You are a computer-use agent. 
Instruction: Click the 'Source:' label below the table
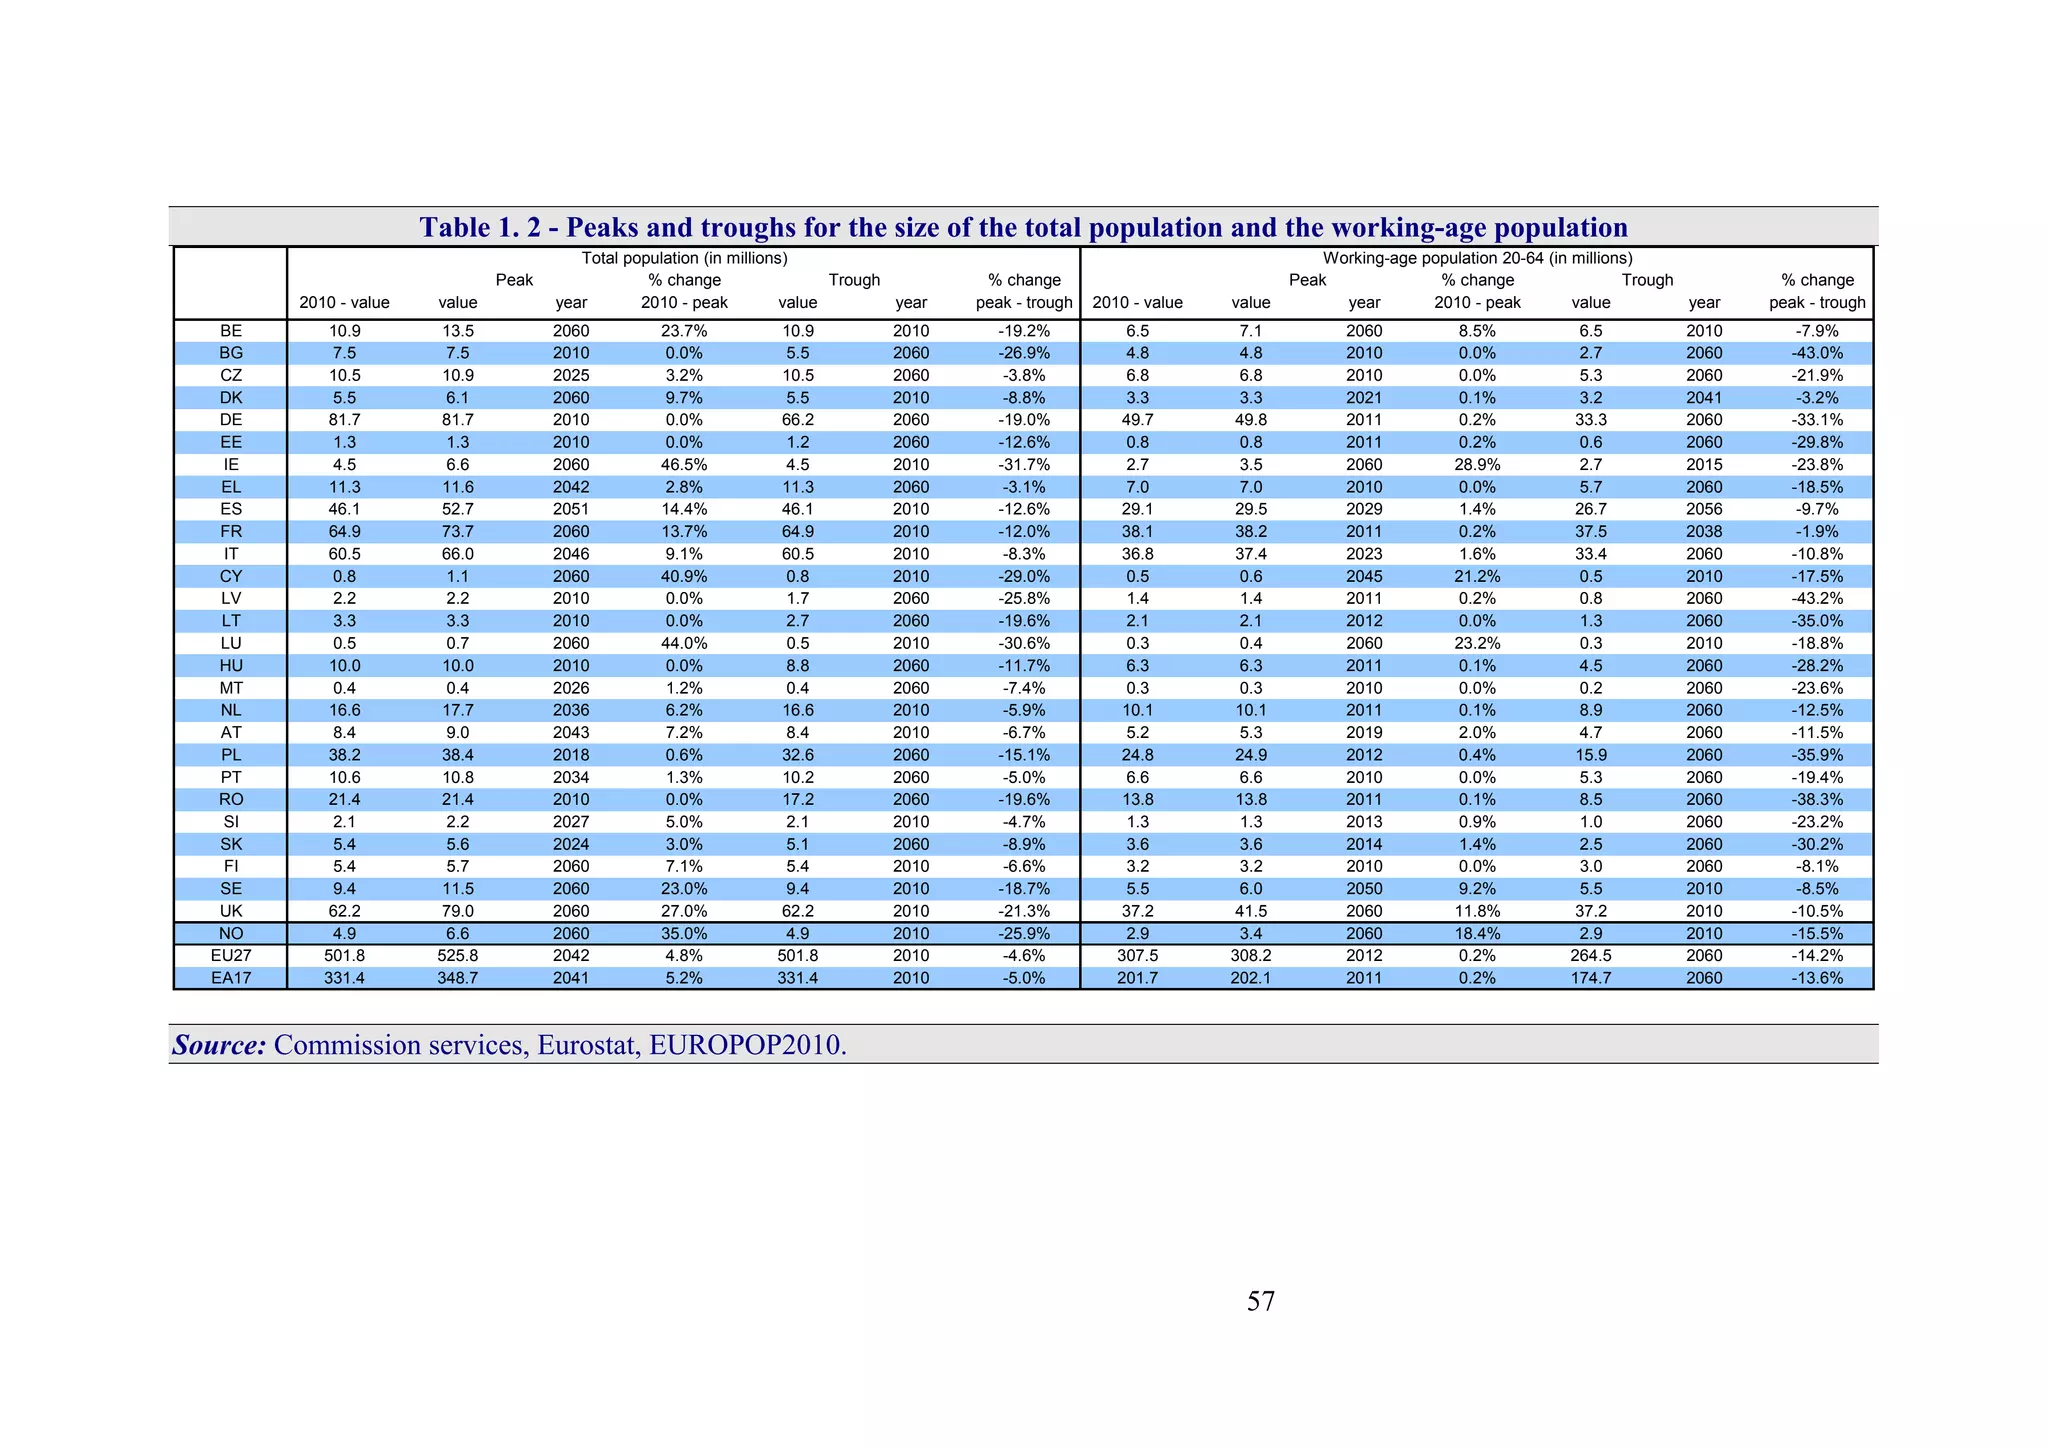219,1045
